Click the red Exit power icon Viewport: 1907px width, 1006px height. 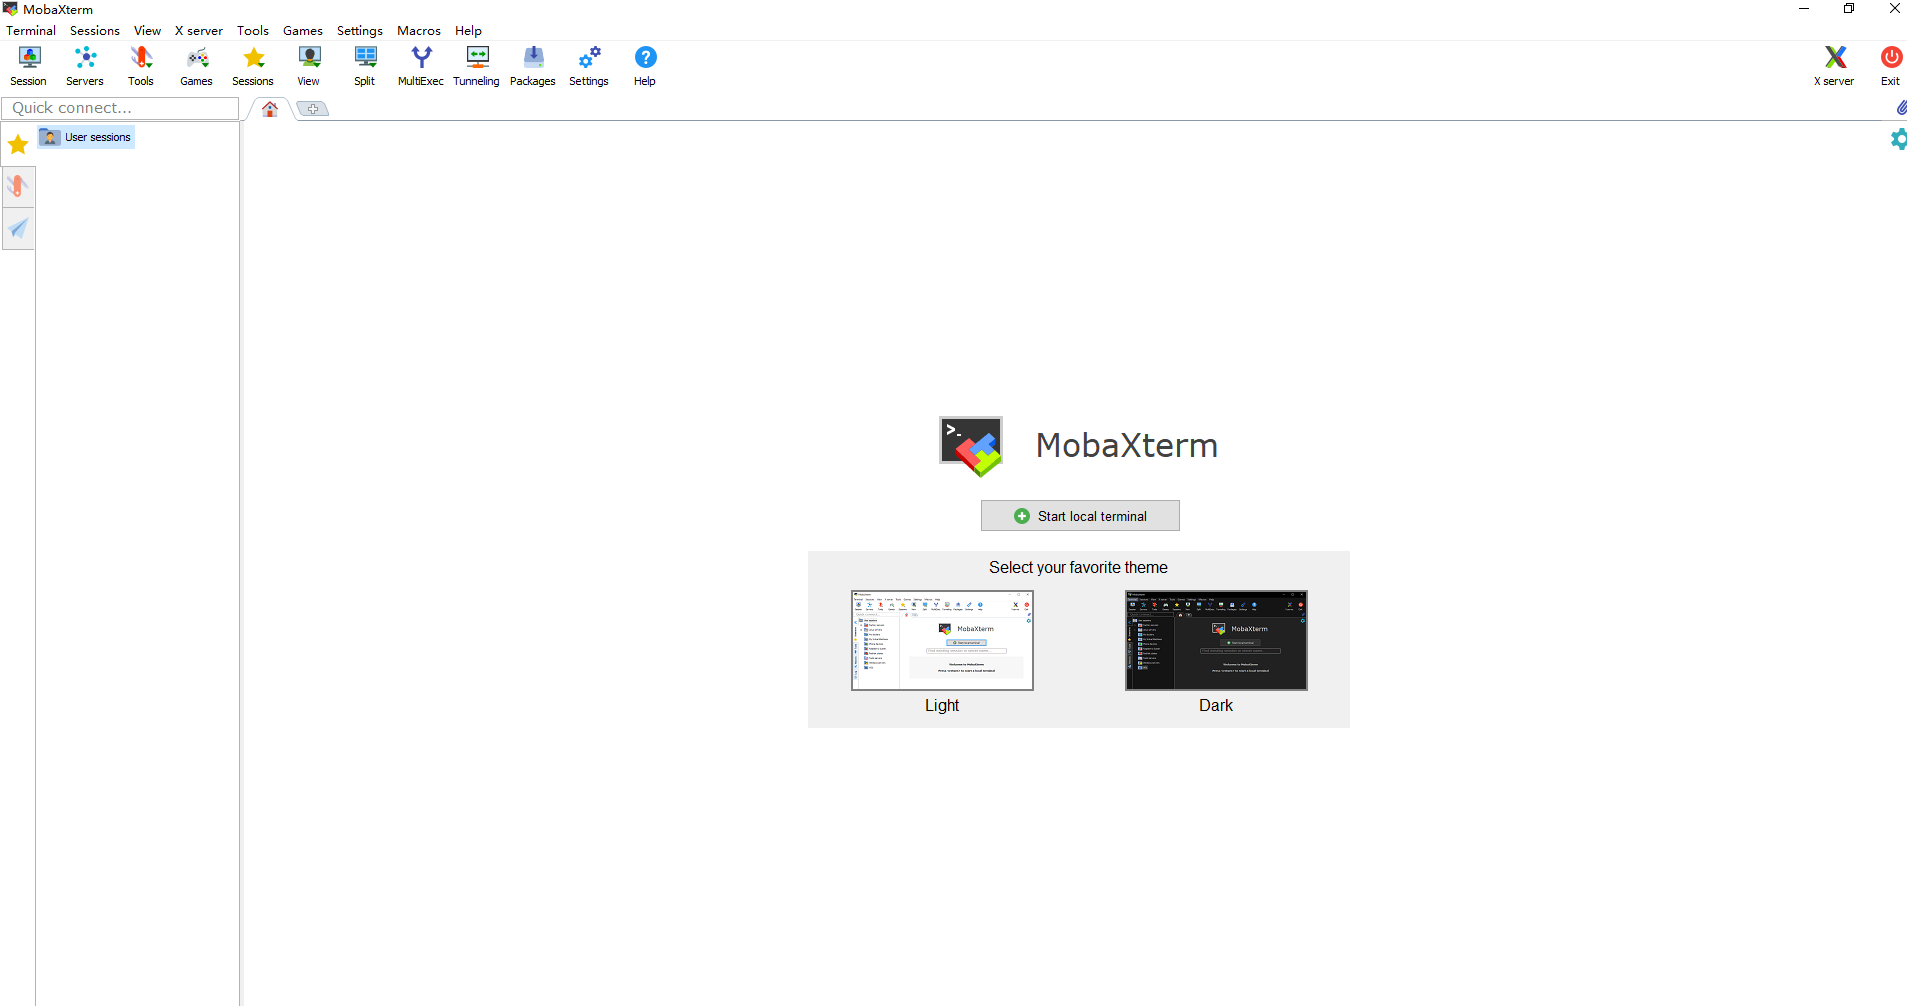pos(1891,66)
